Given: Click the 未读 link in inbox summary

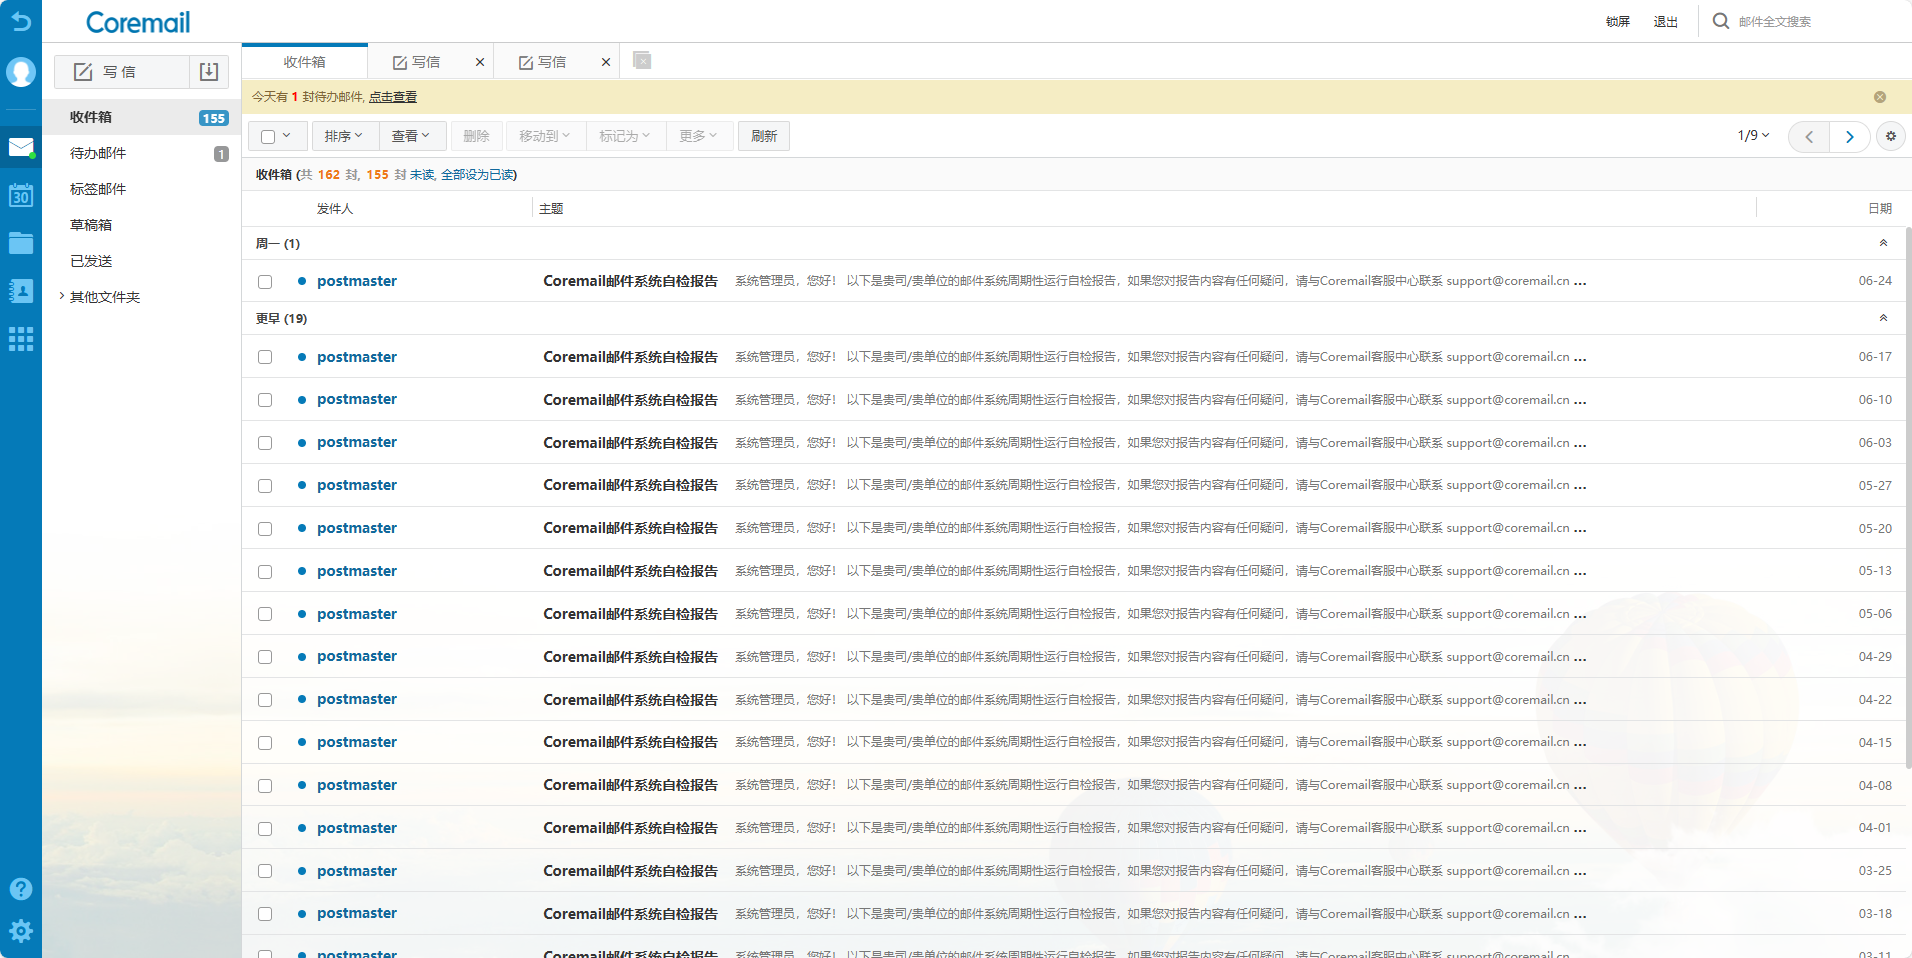Looking at the screenshot, I should click(x=422, y=175).
